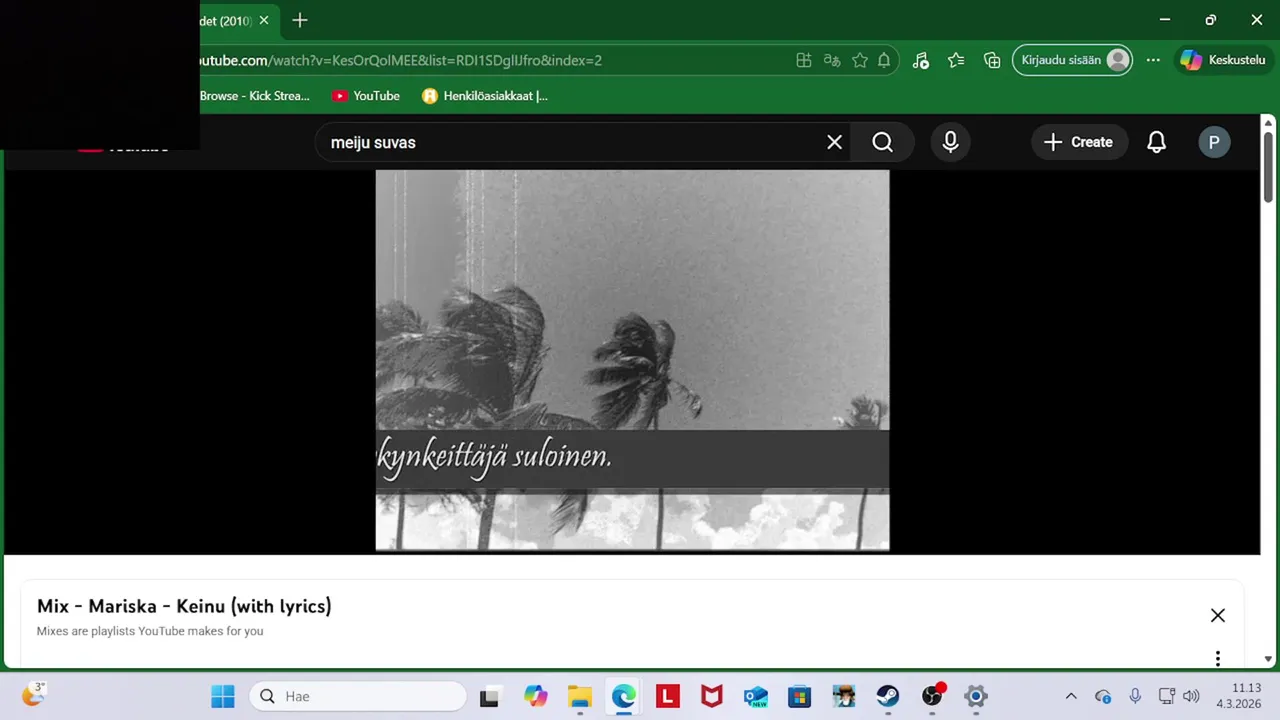Click the address bar notification bell
Screen dimensions: 1280x720
(884, 60)
